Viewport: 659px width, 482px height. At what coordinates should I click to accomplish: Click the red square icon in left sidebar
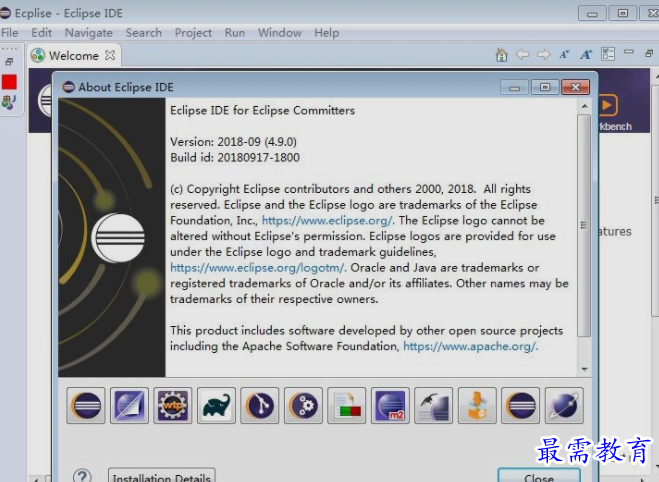[9, 82]
